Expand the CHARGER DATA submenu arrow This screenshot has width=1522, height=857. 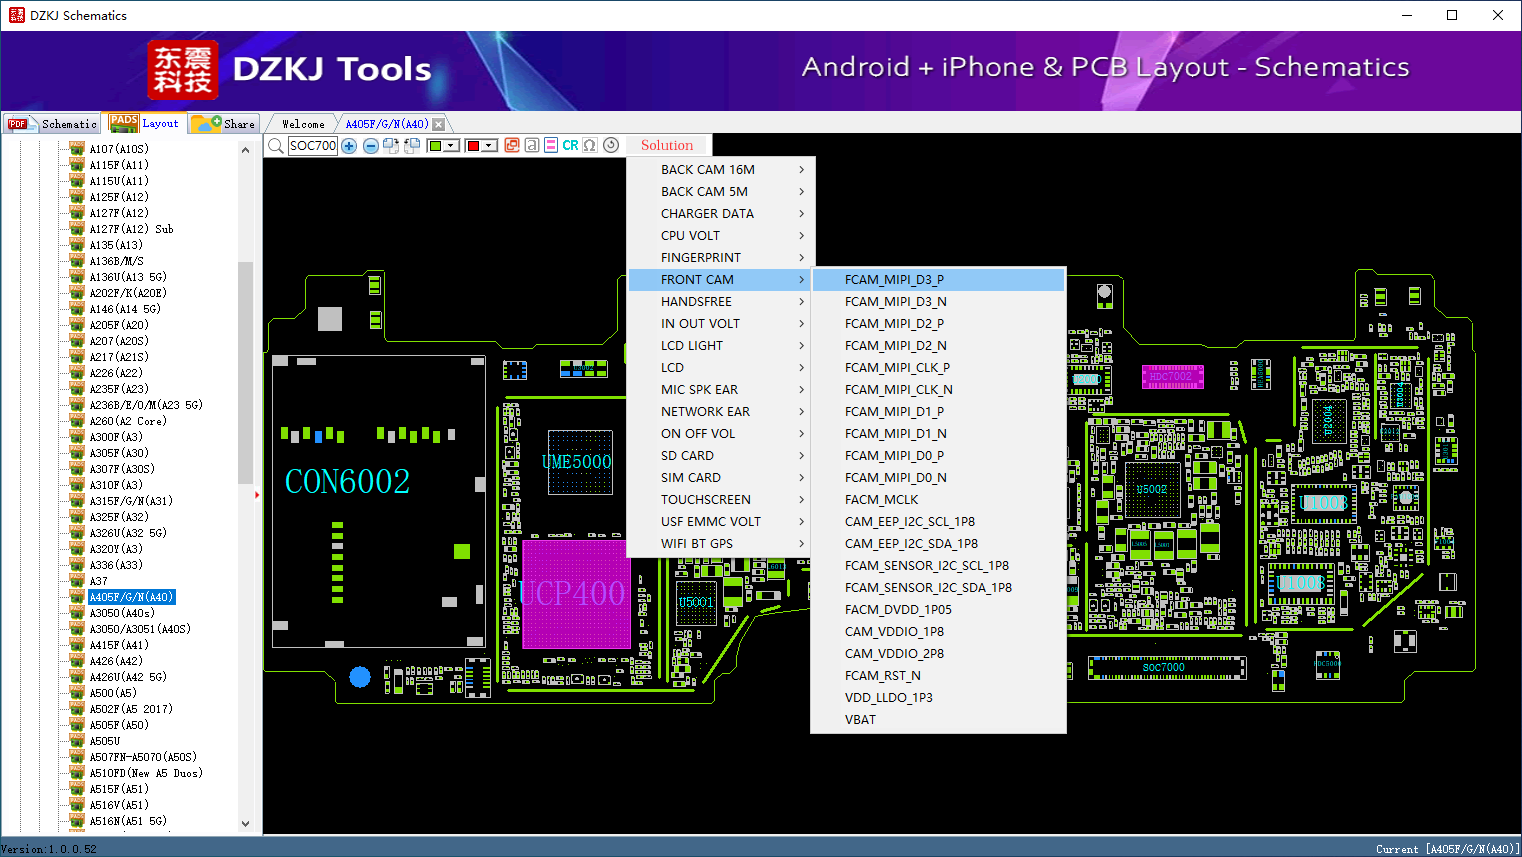[x=802, y=214]
